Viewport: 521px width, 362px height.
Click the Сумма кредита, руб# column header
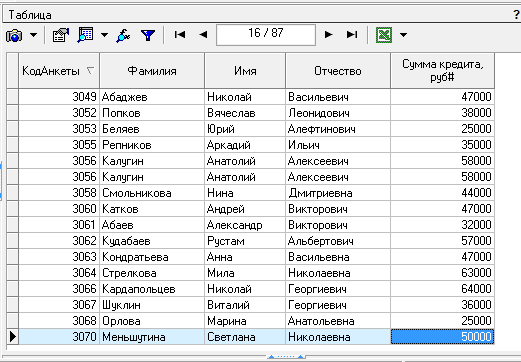(x=442, y=71)
